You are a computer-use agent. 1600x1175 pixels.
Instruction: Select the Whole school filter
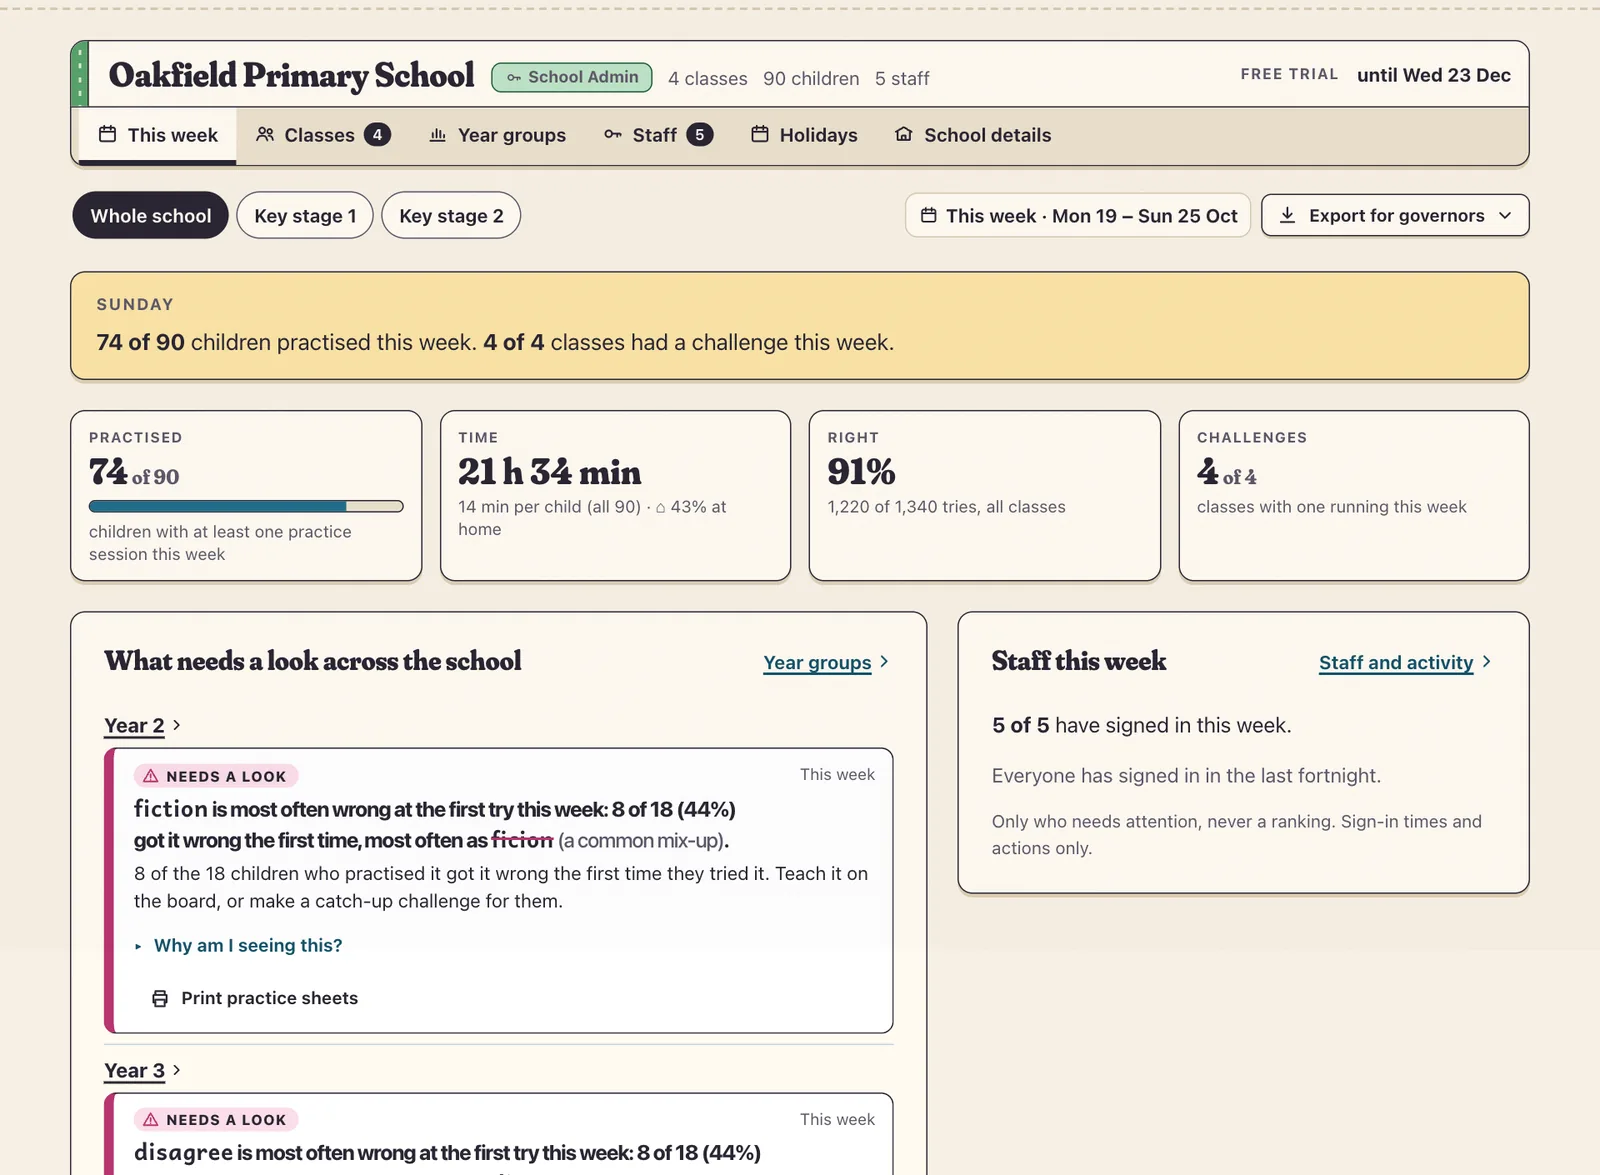tap(151, 215)
